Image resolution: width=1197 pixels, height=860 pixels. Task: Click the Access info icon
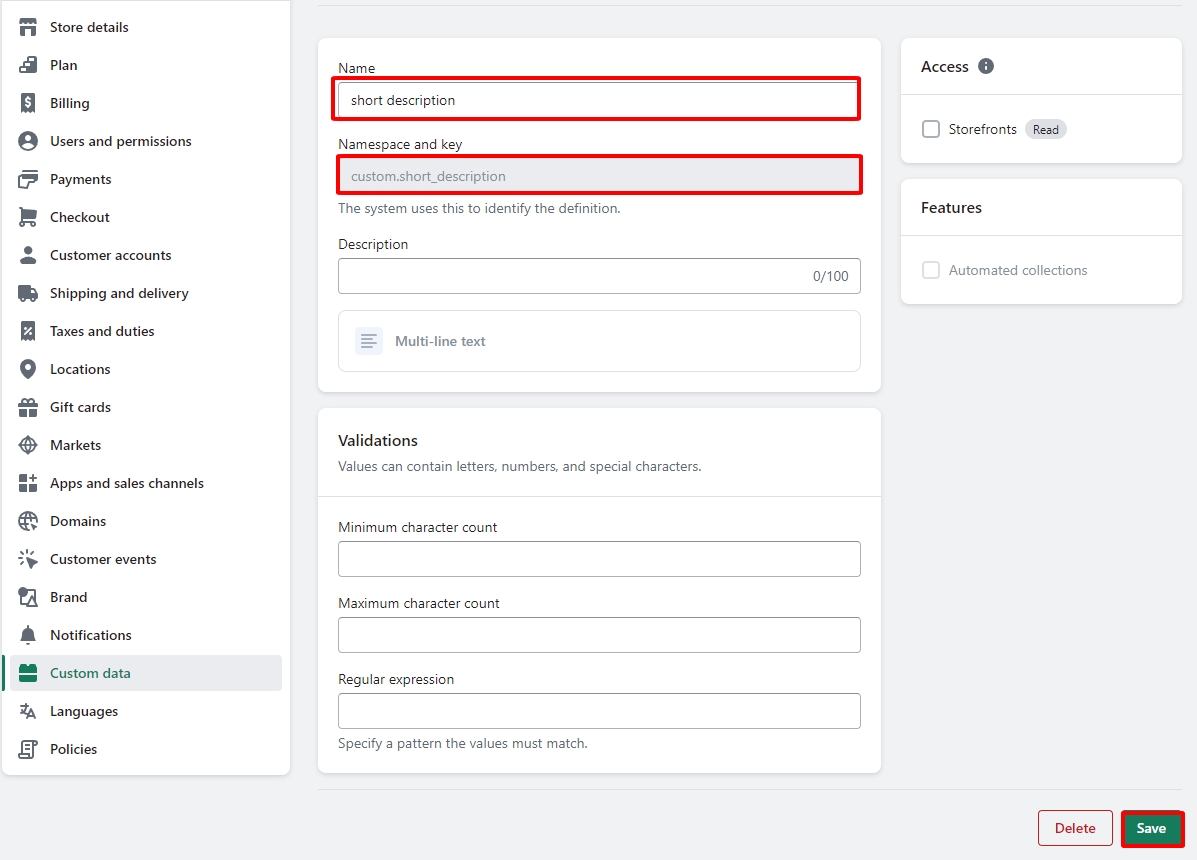click(x=986, y=66)
